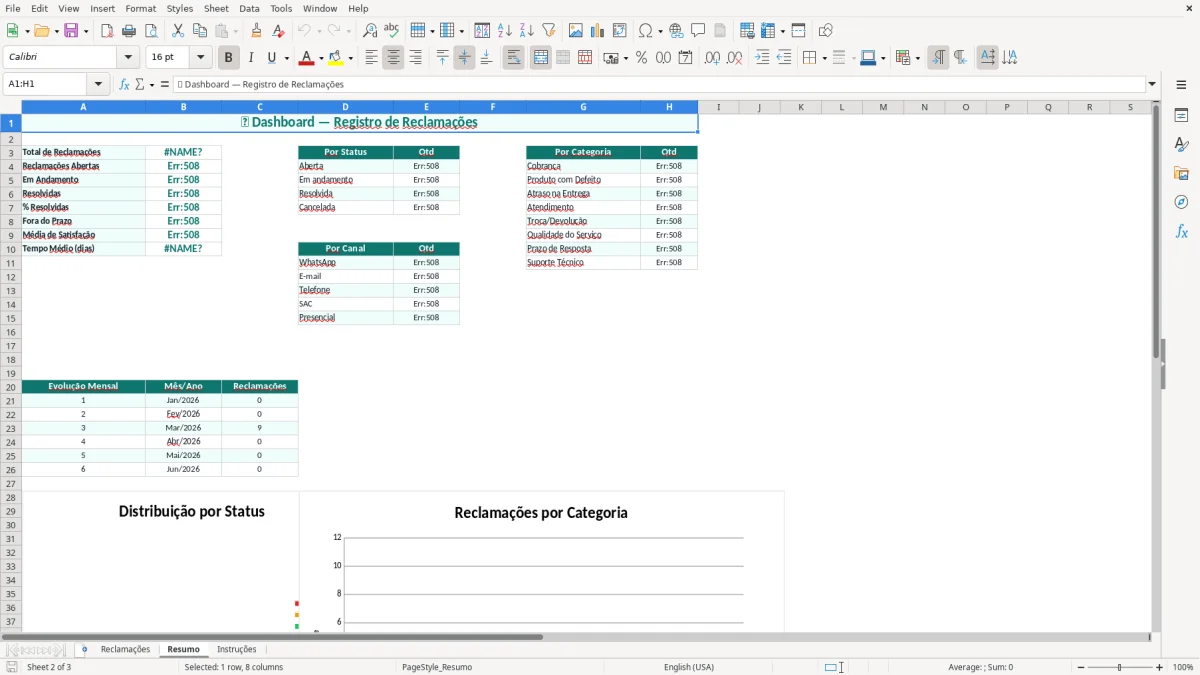This screenshot has height=675, width=1200.
Task: Toggle Wrap Text
Action: pyautogui.click(x=514, y=58)
